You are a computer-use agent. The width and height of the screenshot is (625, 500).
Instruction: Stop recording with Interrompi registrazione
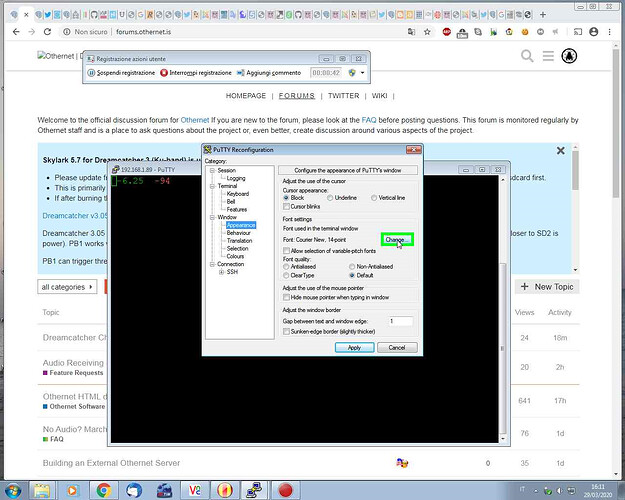click(x=196, y=73)
